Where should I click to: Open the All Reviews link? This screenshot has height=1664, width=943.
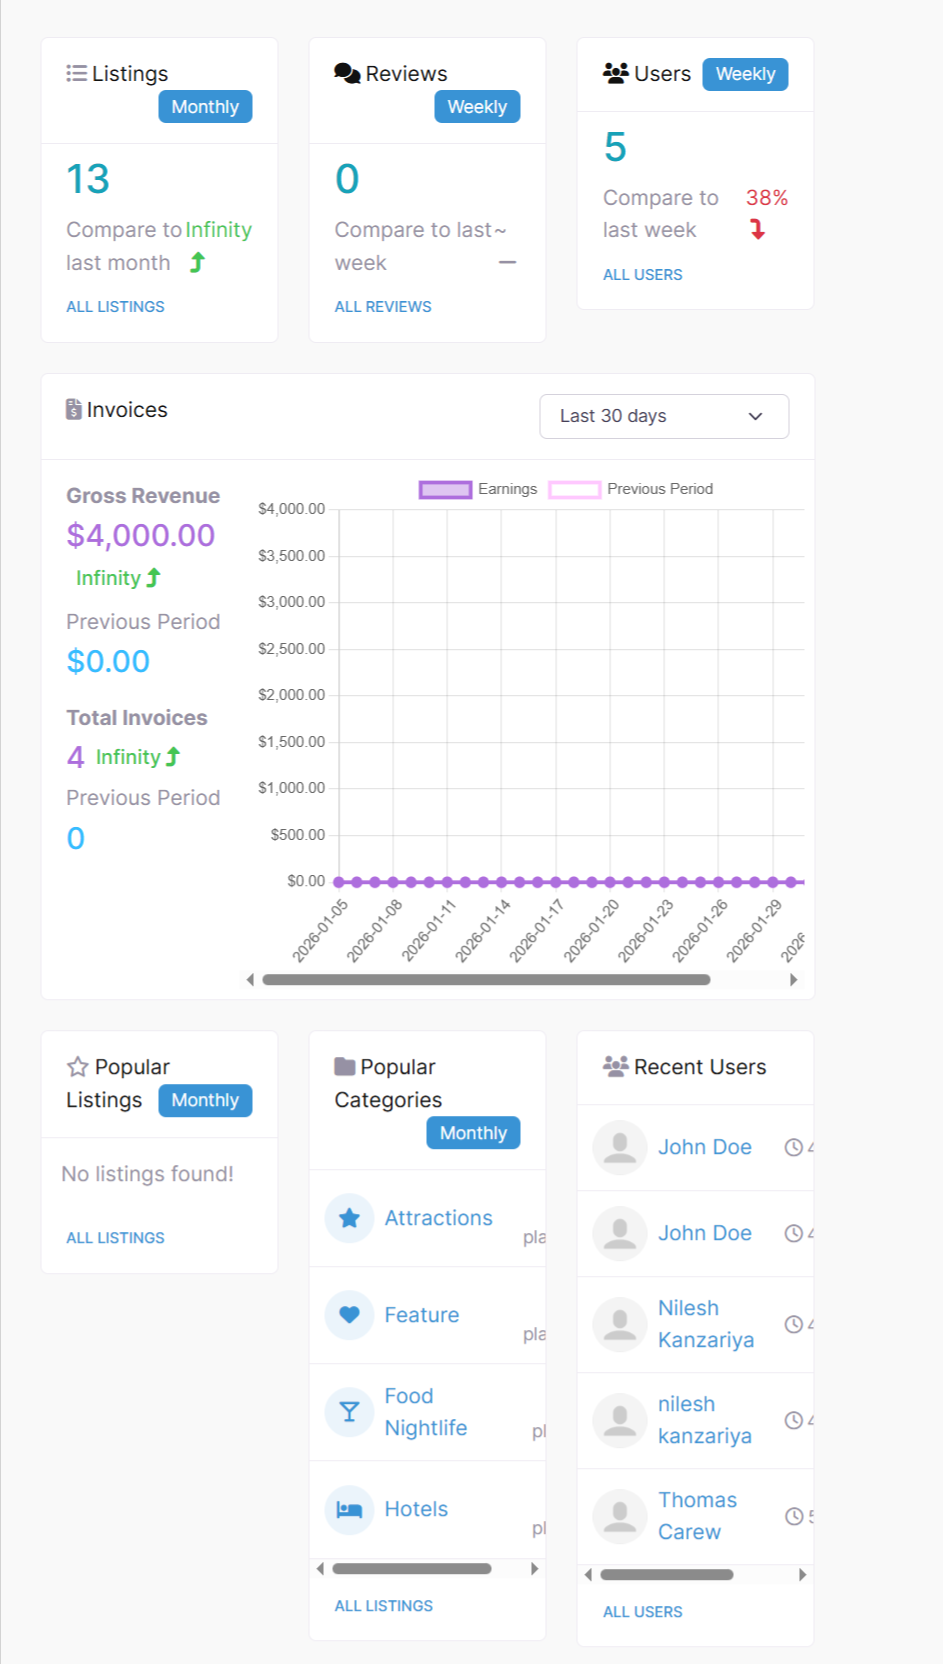click(383, 307)
